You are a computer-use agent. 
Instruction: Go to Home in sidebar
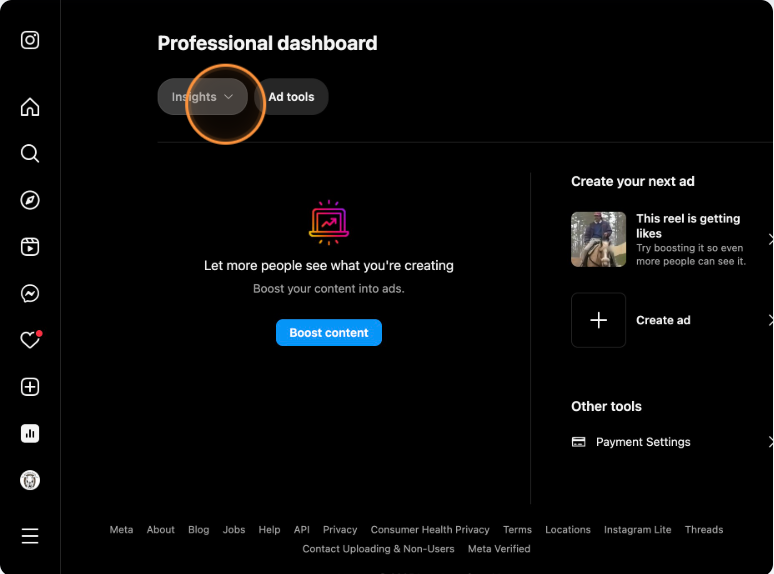tap(30, 107)
